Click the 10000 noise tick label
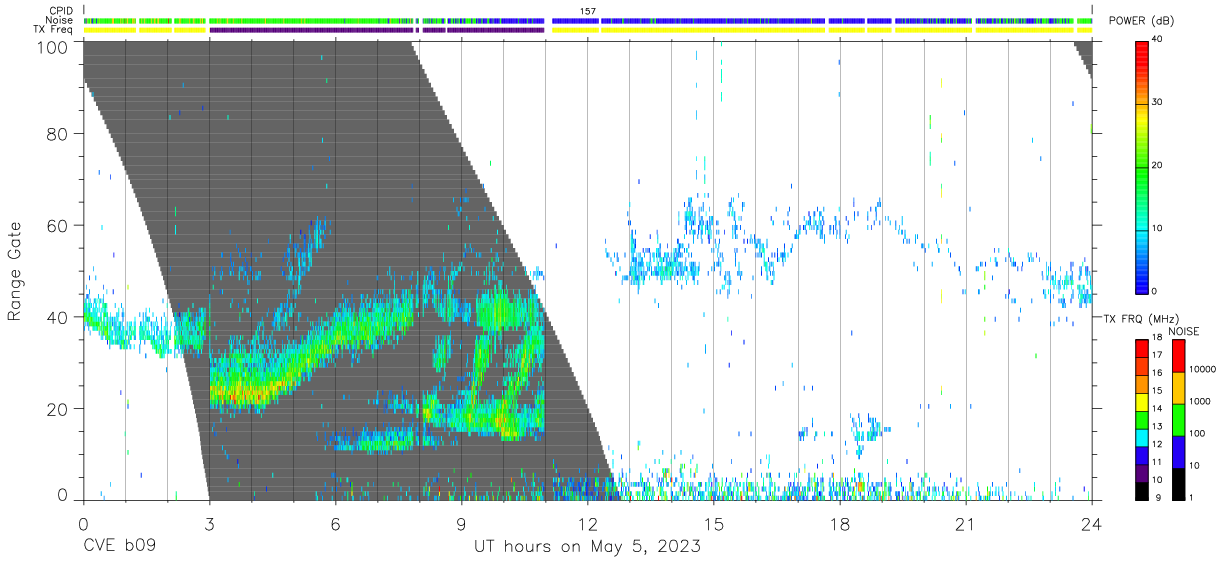 pyautogui.click(x=1204, y=370)
